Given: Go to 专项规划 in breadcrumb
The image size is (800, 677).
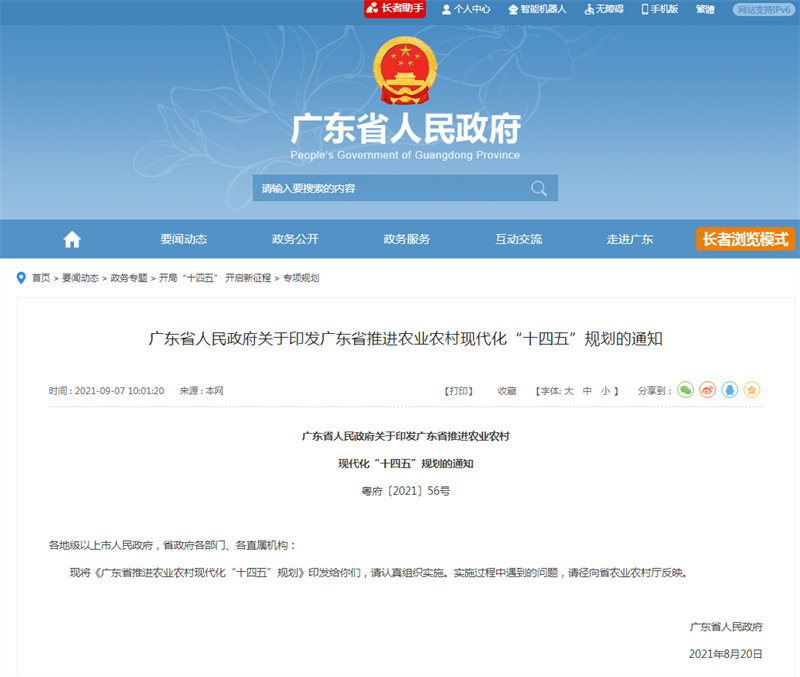Looking at the screenshot, I should click(301, 278).
